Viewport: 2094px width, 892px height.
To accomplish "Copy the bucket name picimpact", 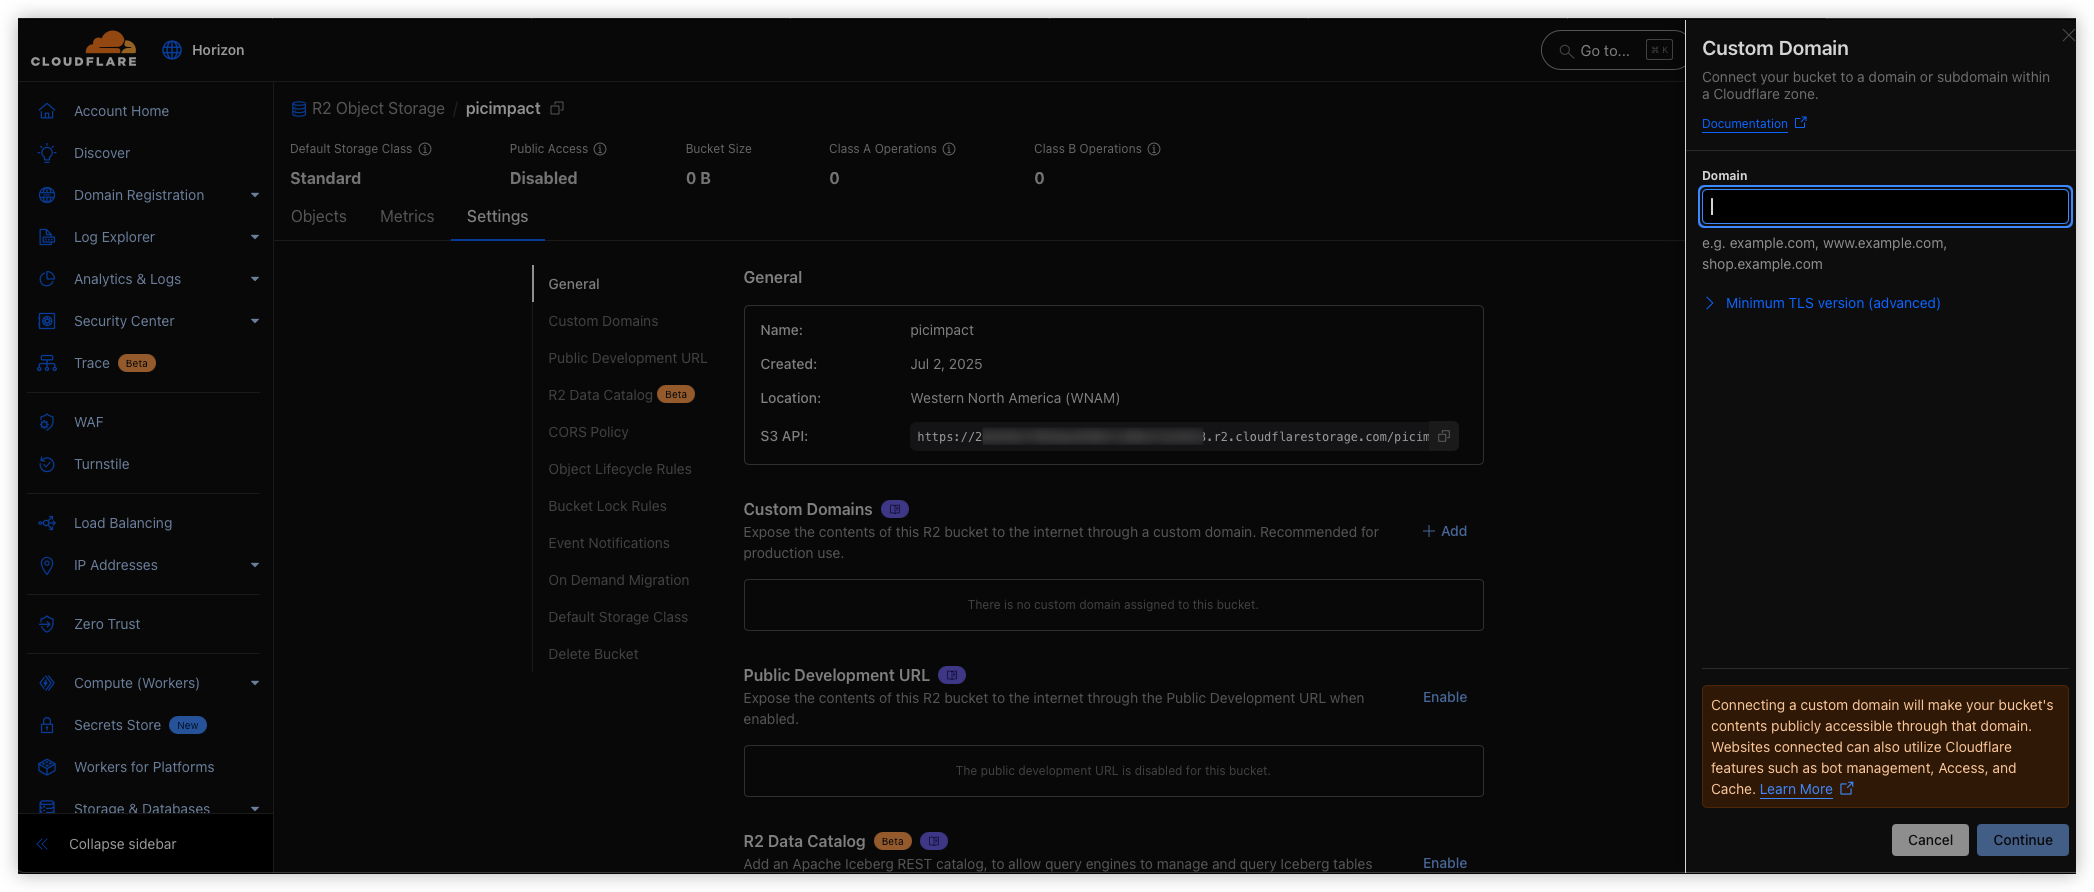I will (557, 108).
